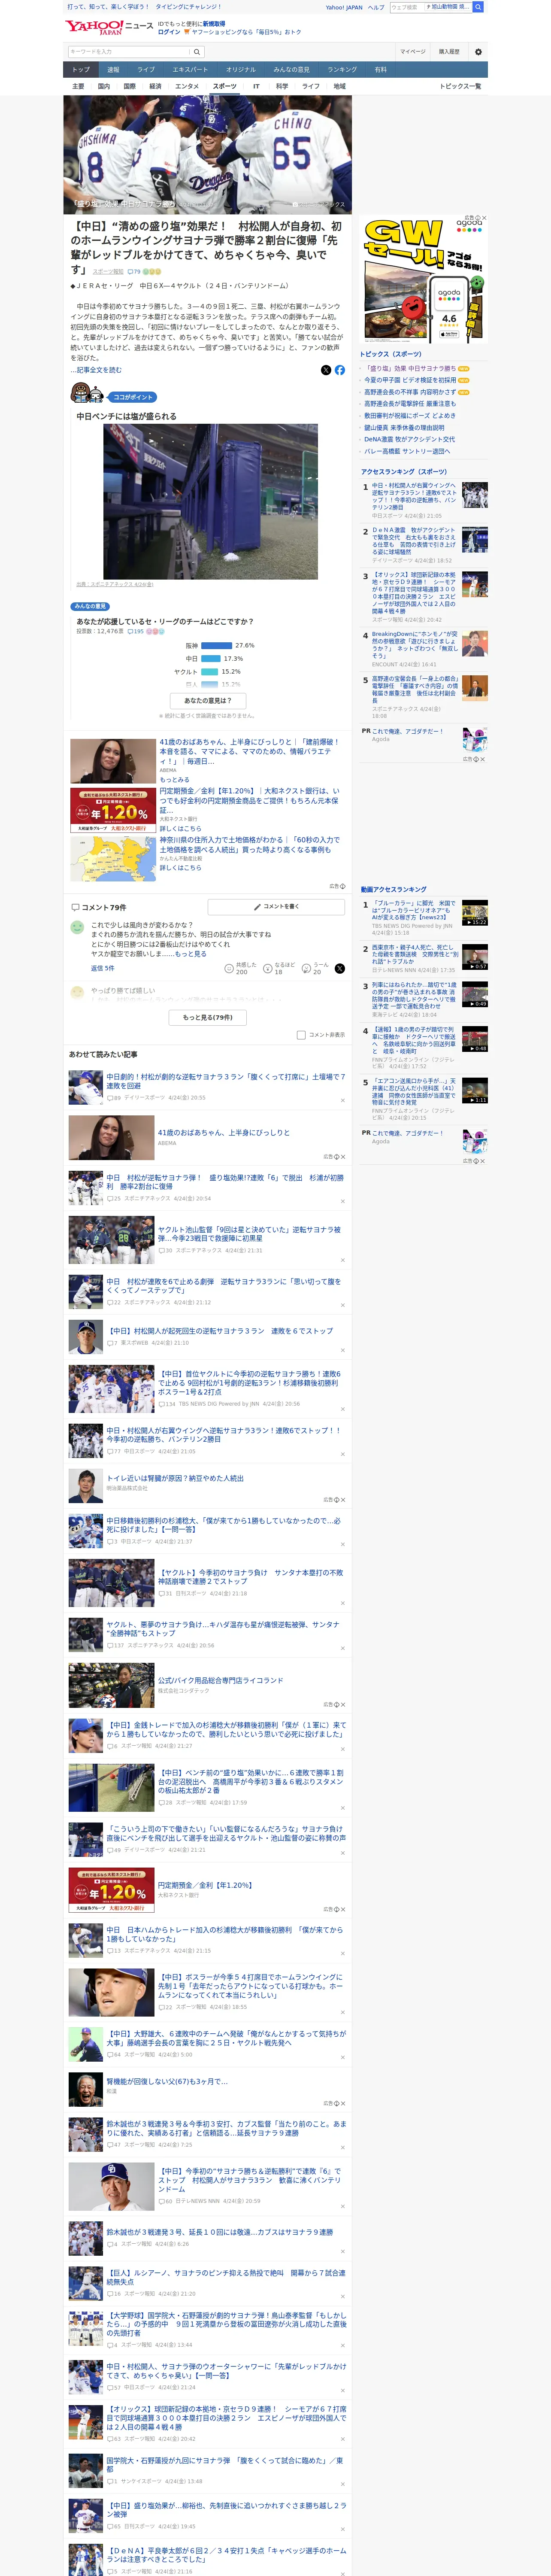Open the オリジナル navigation tab
The image size is (551, 2576).
(x=241, y=69)
